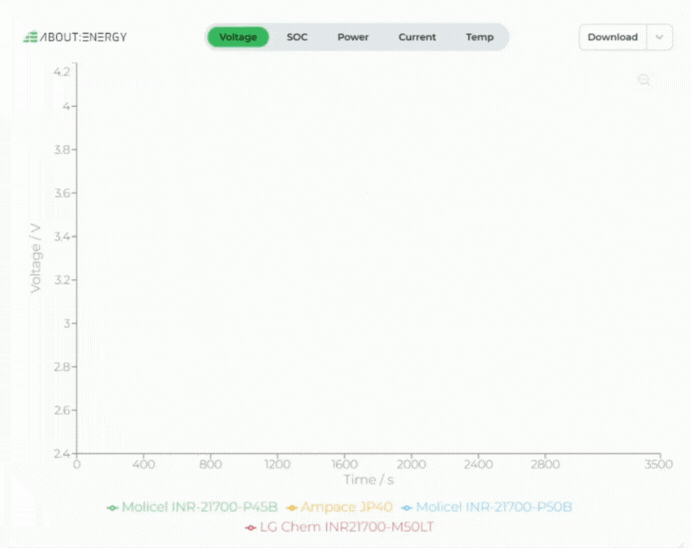Toggle LG Chem INR21700-M50LT legend series

[x=339, y=527]
